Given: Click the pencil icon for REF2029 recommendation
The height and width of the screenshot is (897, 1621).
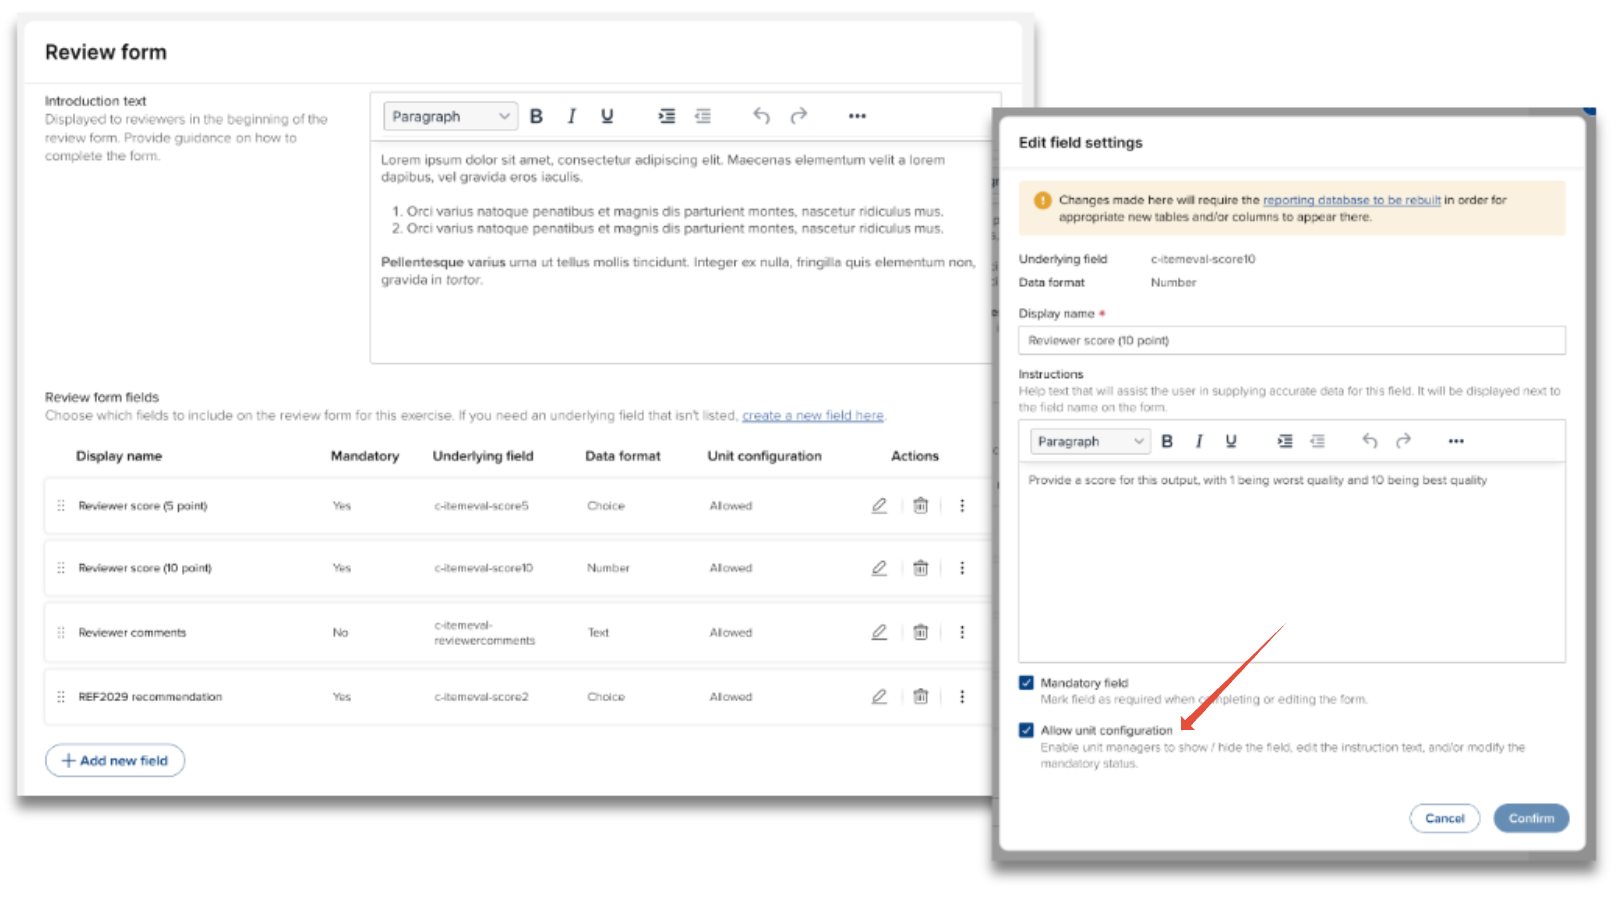Looking at the screenshot, I should click(x=879, y=697).
